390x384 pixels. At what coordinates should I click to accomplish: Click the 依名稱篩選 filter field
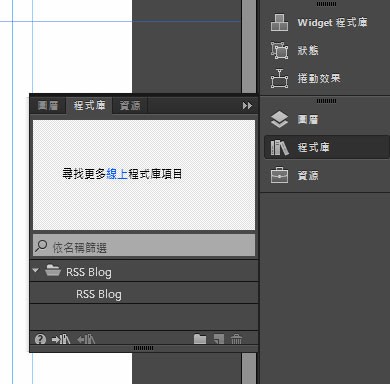click(x=144, y=246)
